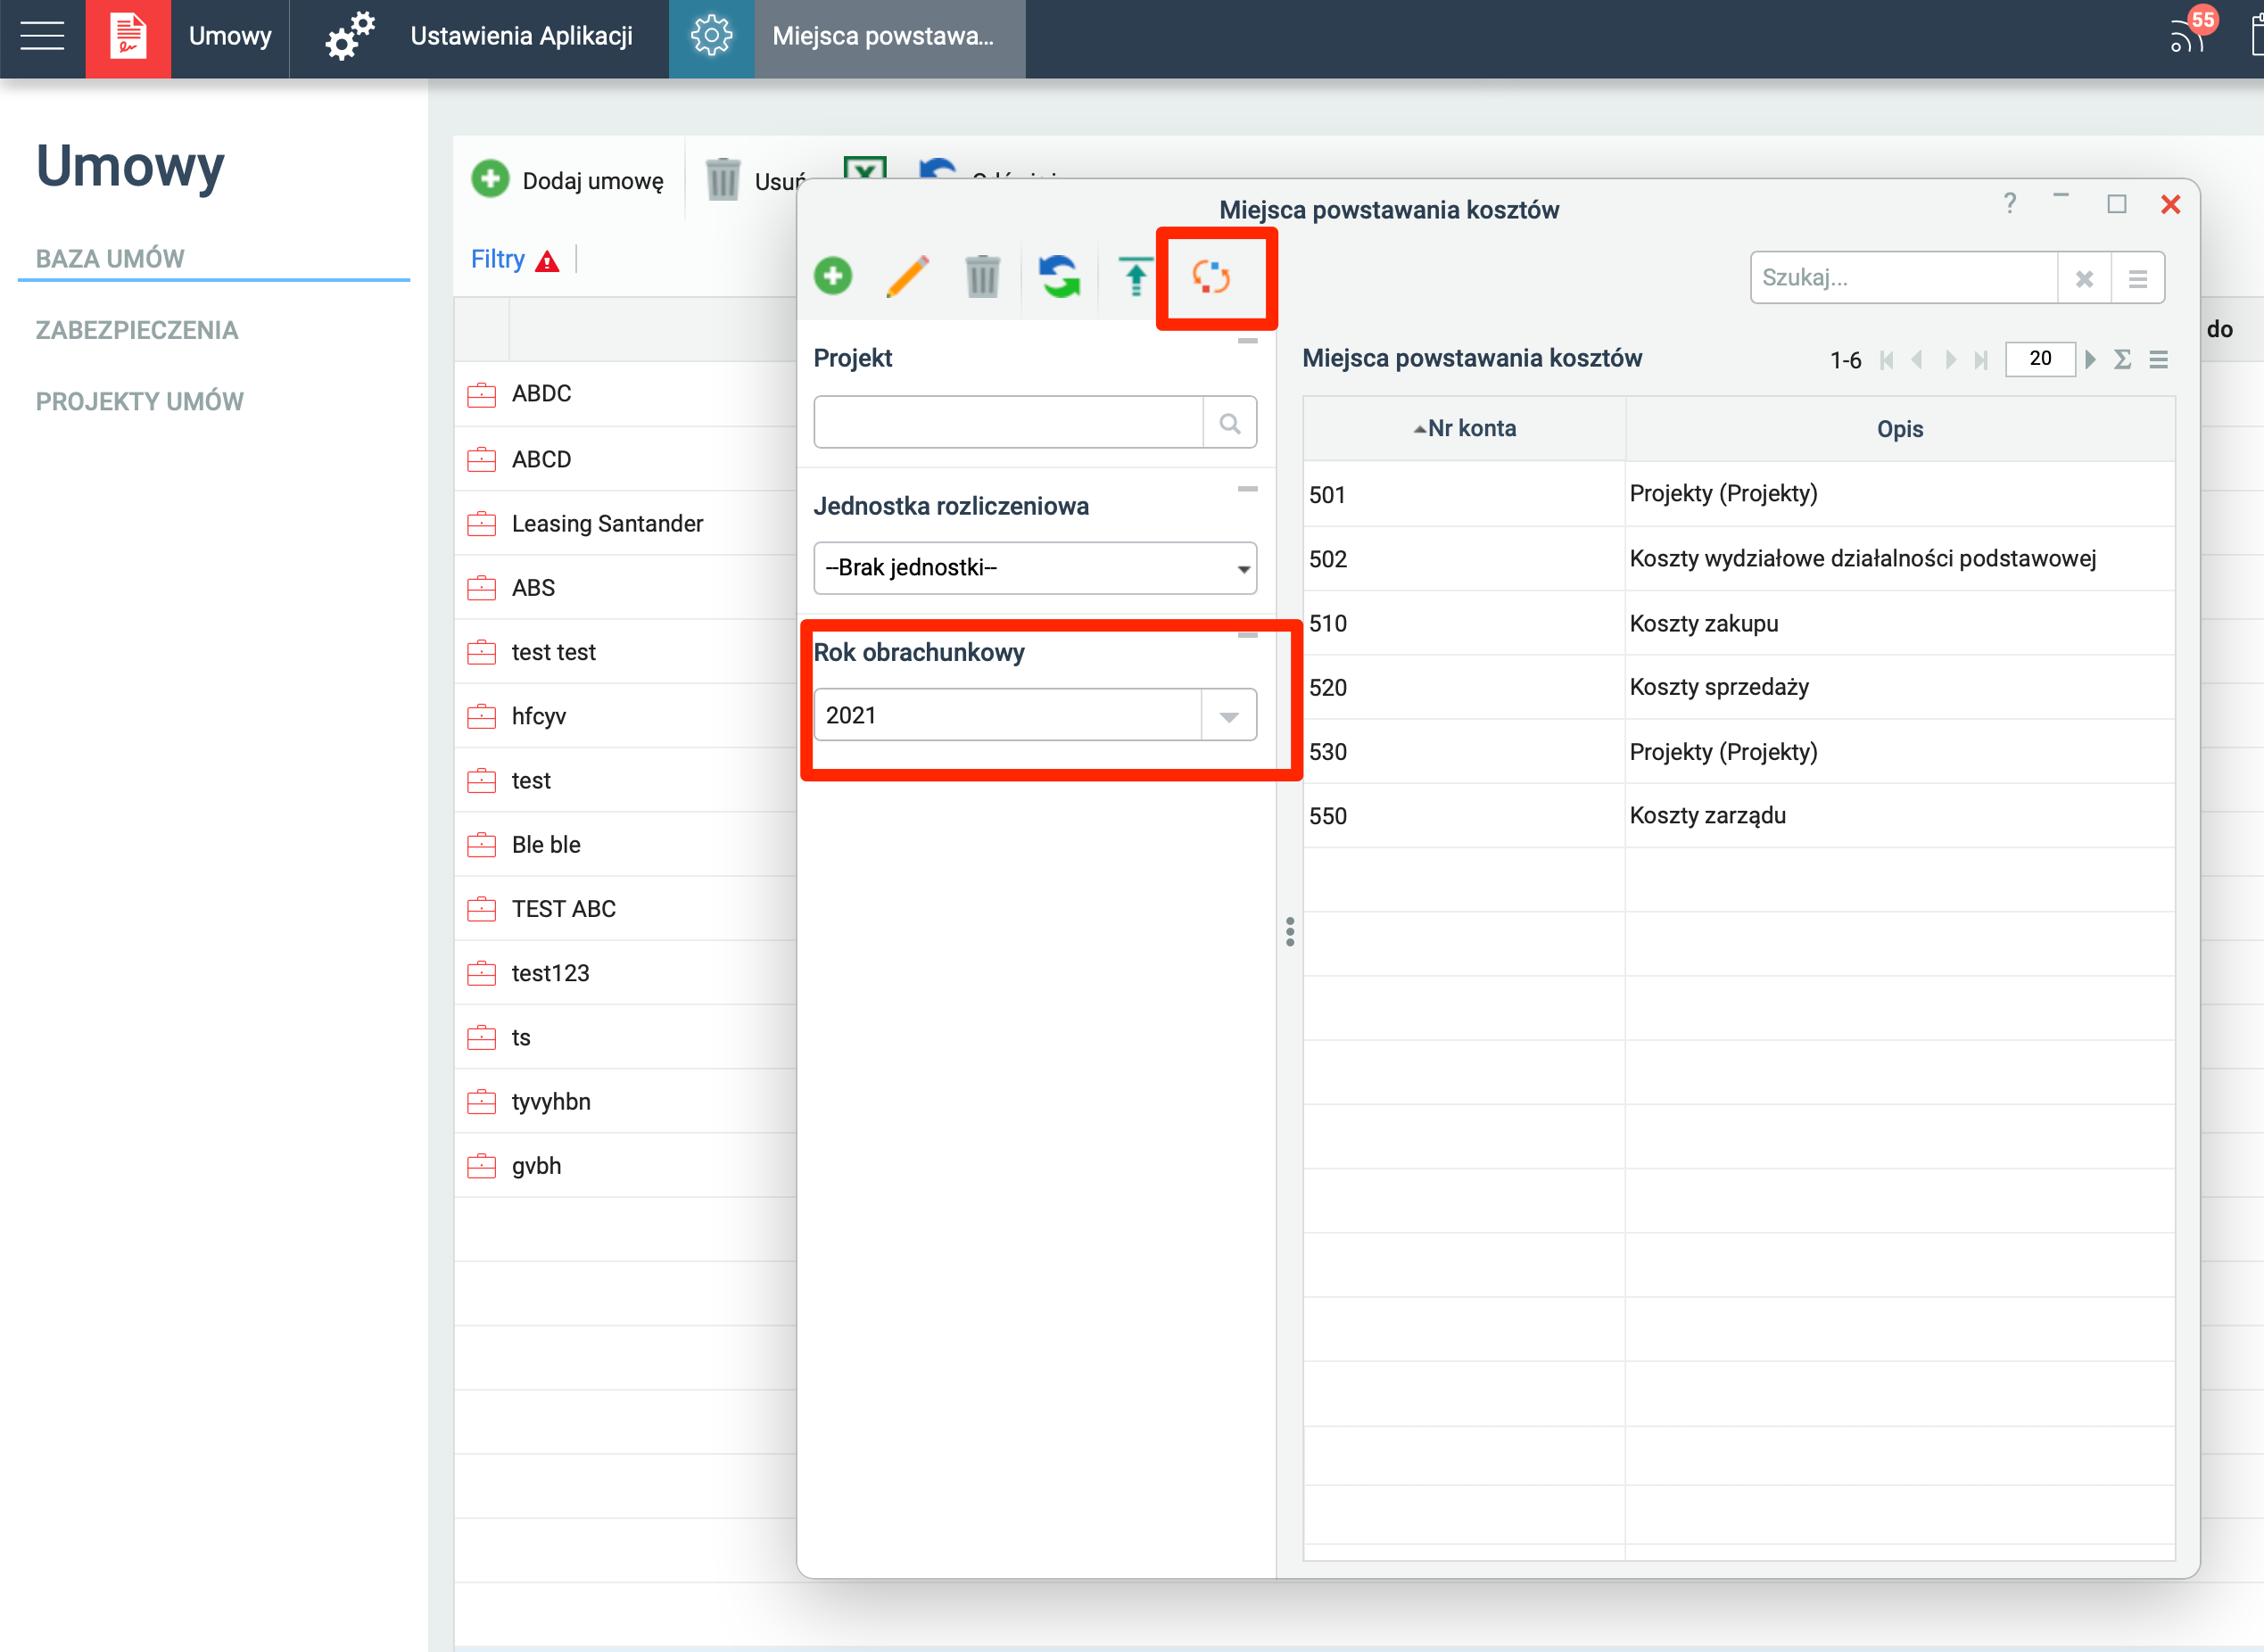This screenshot has height=1652, width=2264.
Task: Click the Dodaj umowę button
Action: click(x=568, y=181)
